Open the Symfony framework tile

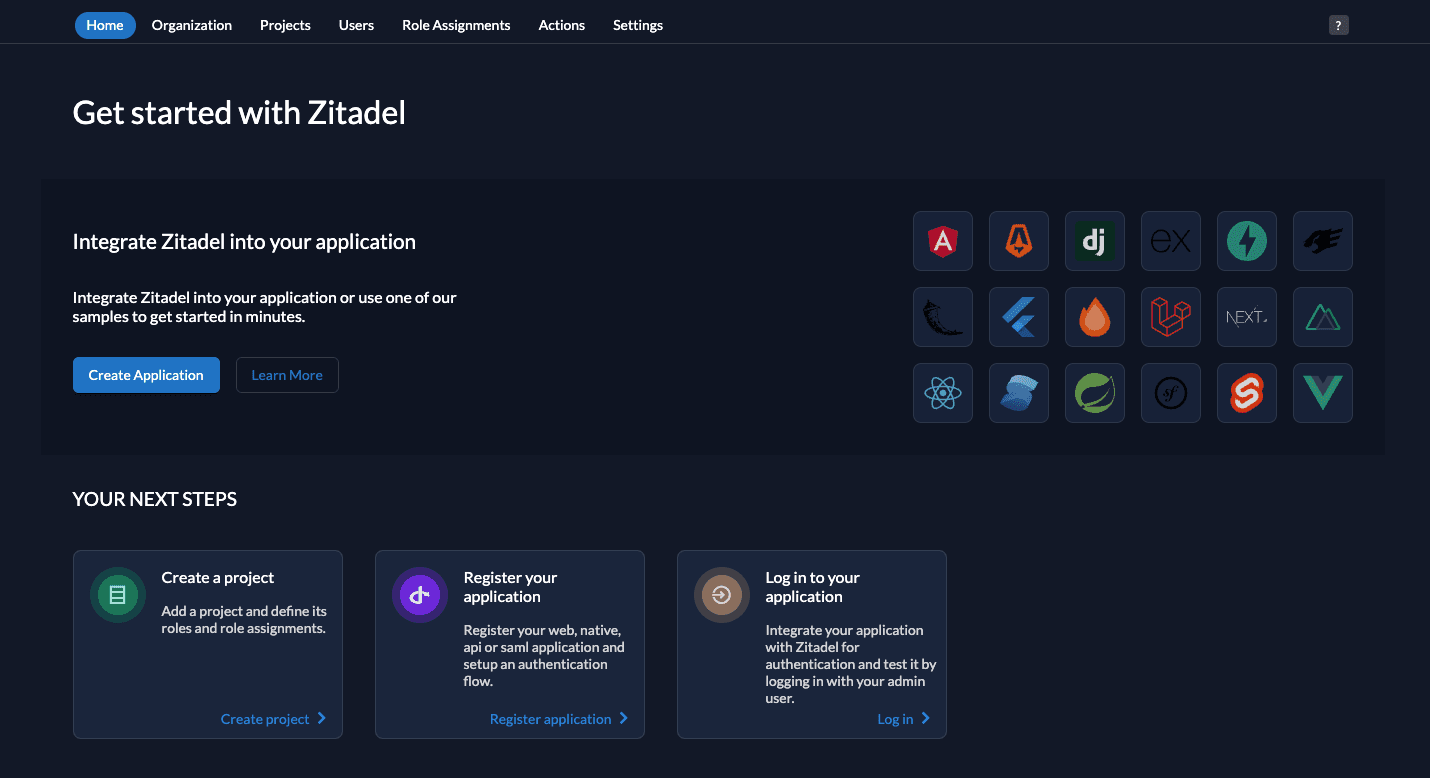click(1170, 393)
